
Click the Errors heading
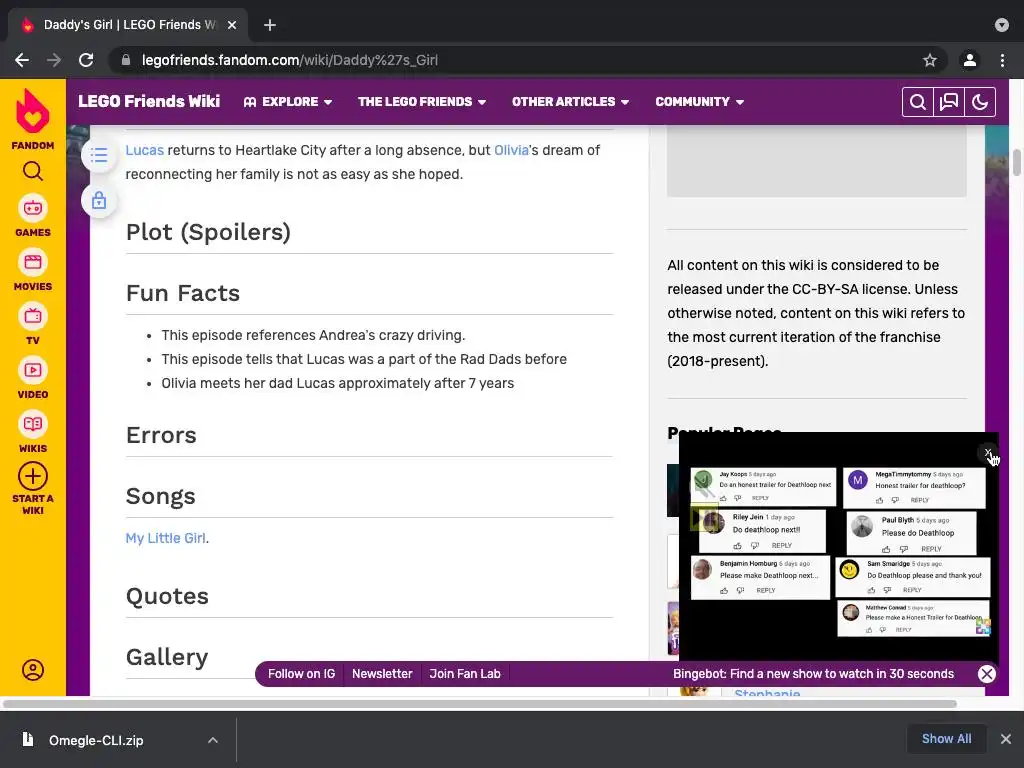[x=161, y=435]
